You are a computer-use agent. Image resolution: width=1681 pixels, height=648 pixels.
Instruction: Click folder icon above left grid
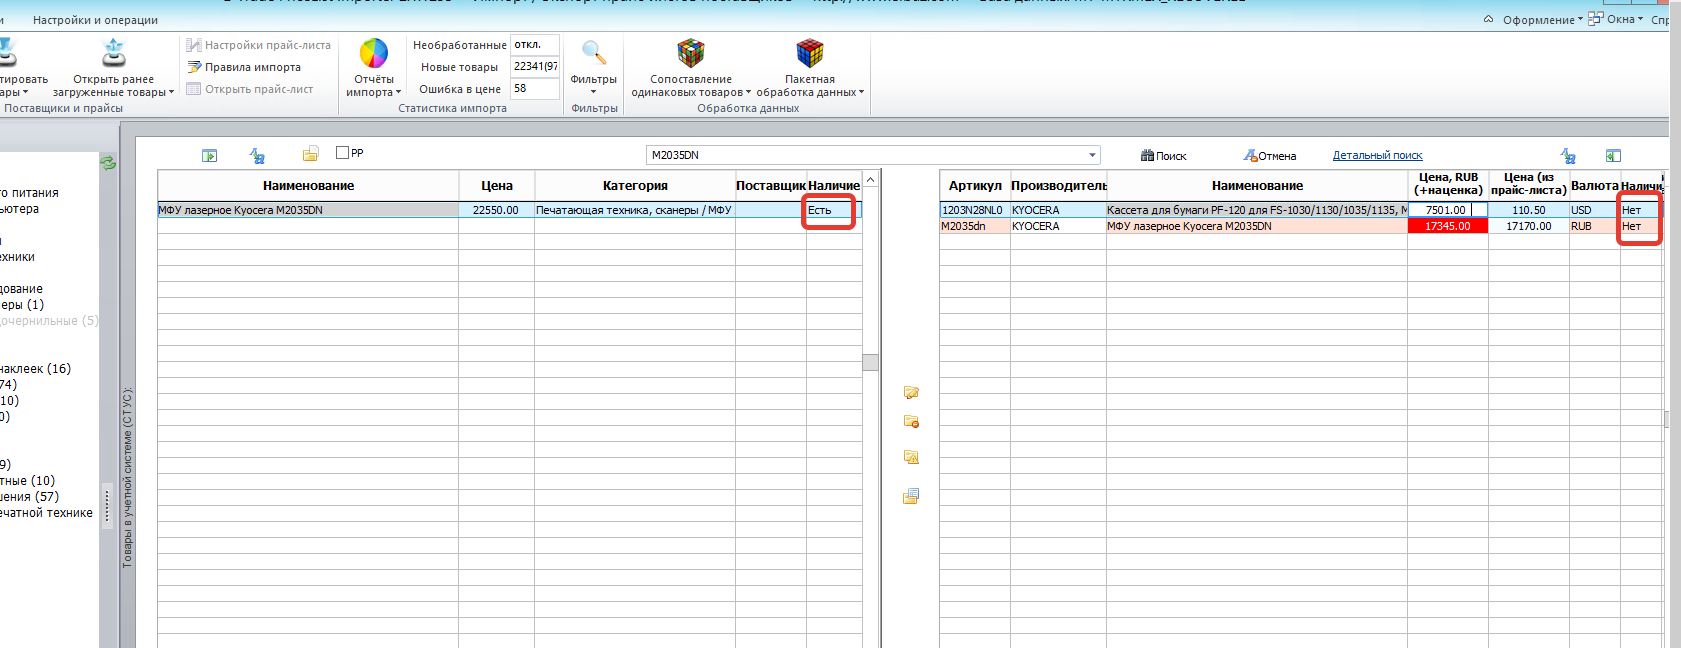click(x=311, y=154)
